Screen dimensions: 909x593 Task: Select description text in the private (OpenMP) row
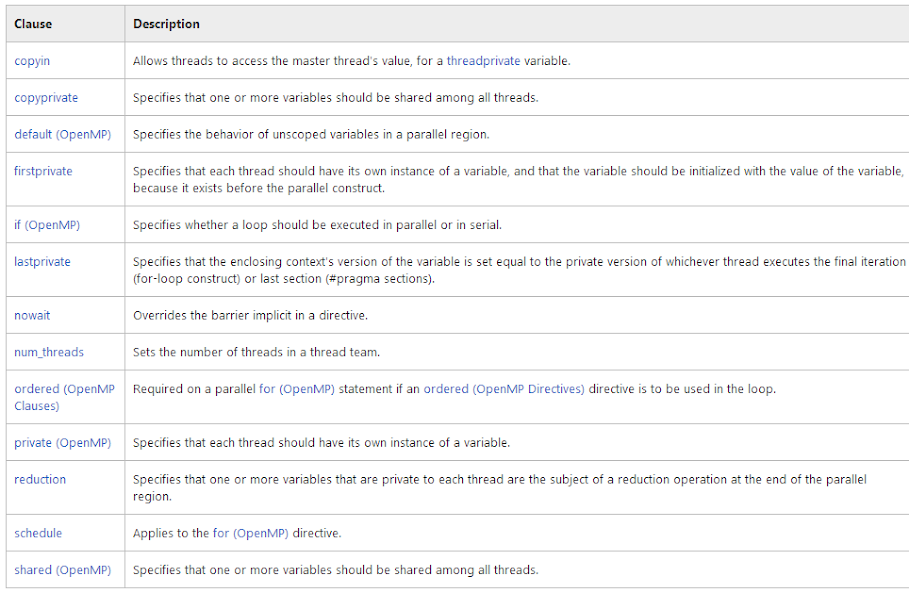click(x=321, y=442)
